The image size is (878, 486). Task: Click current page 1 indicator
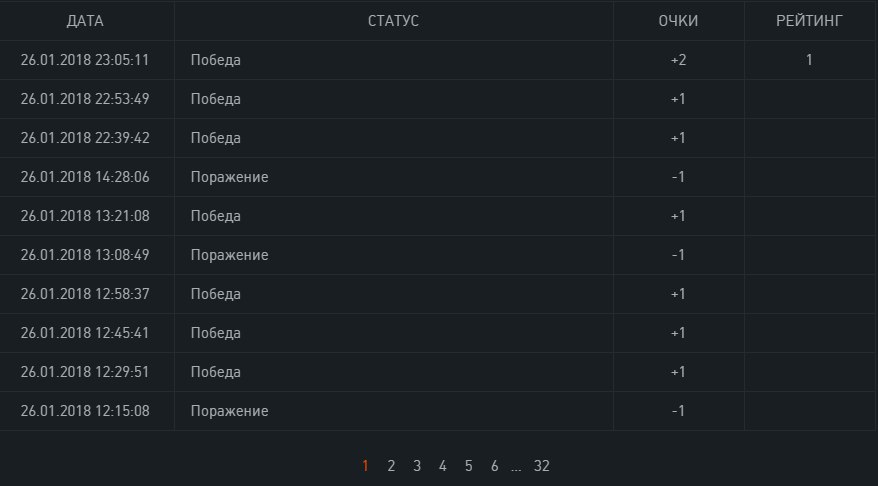point(365,466)
